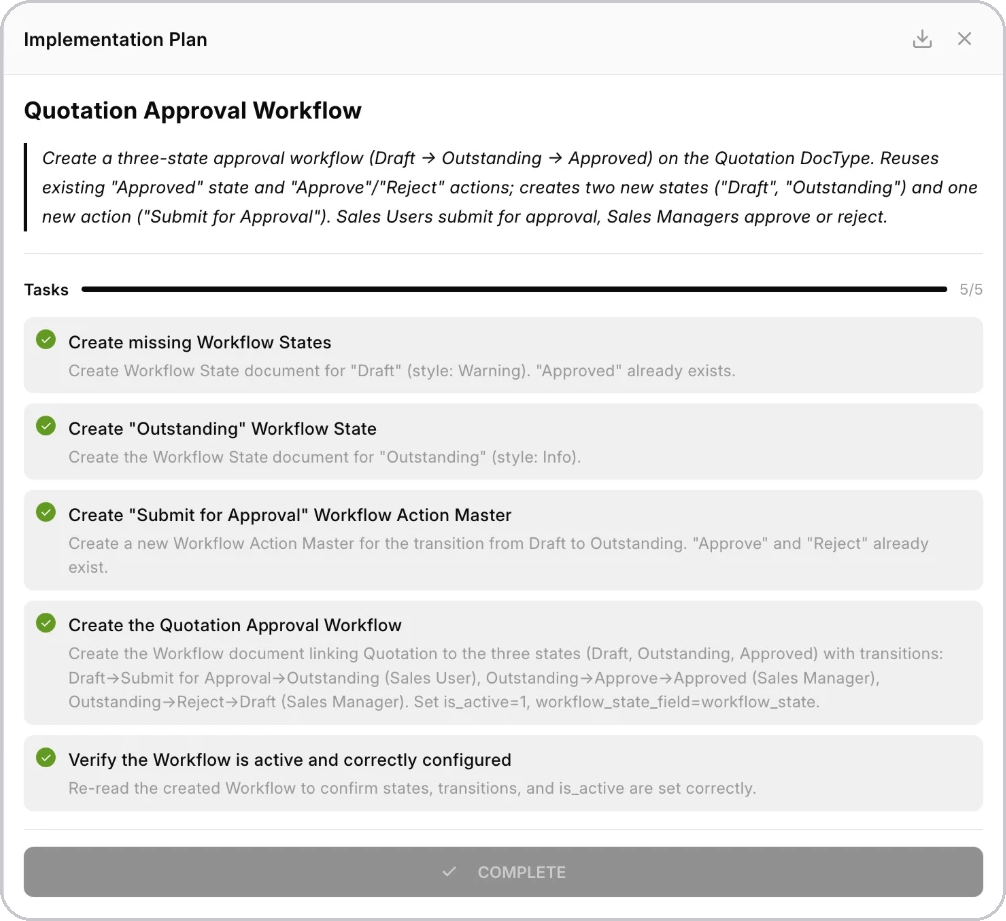The image size is (1006, 921).
Task: Click the green check beside Verify the Workflow task
Action: pos(46,757)
